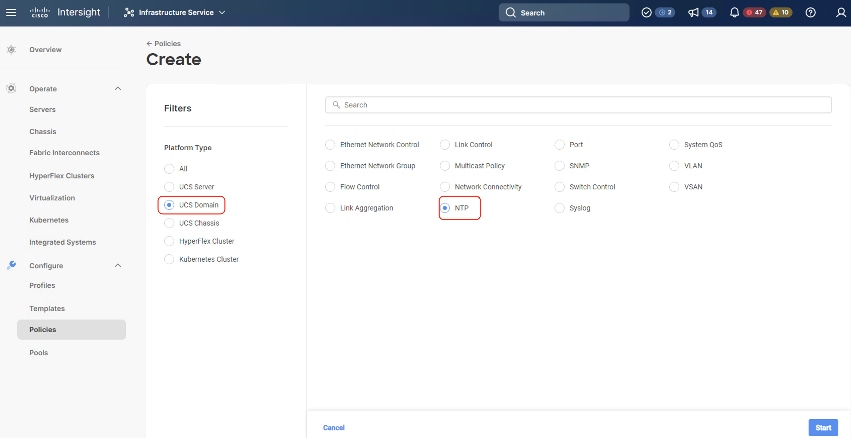The width and height of the screenshot is (851, 438).
Task: Select Ethernet Network Control policy radio
Action: click(329, 145)
